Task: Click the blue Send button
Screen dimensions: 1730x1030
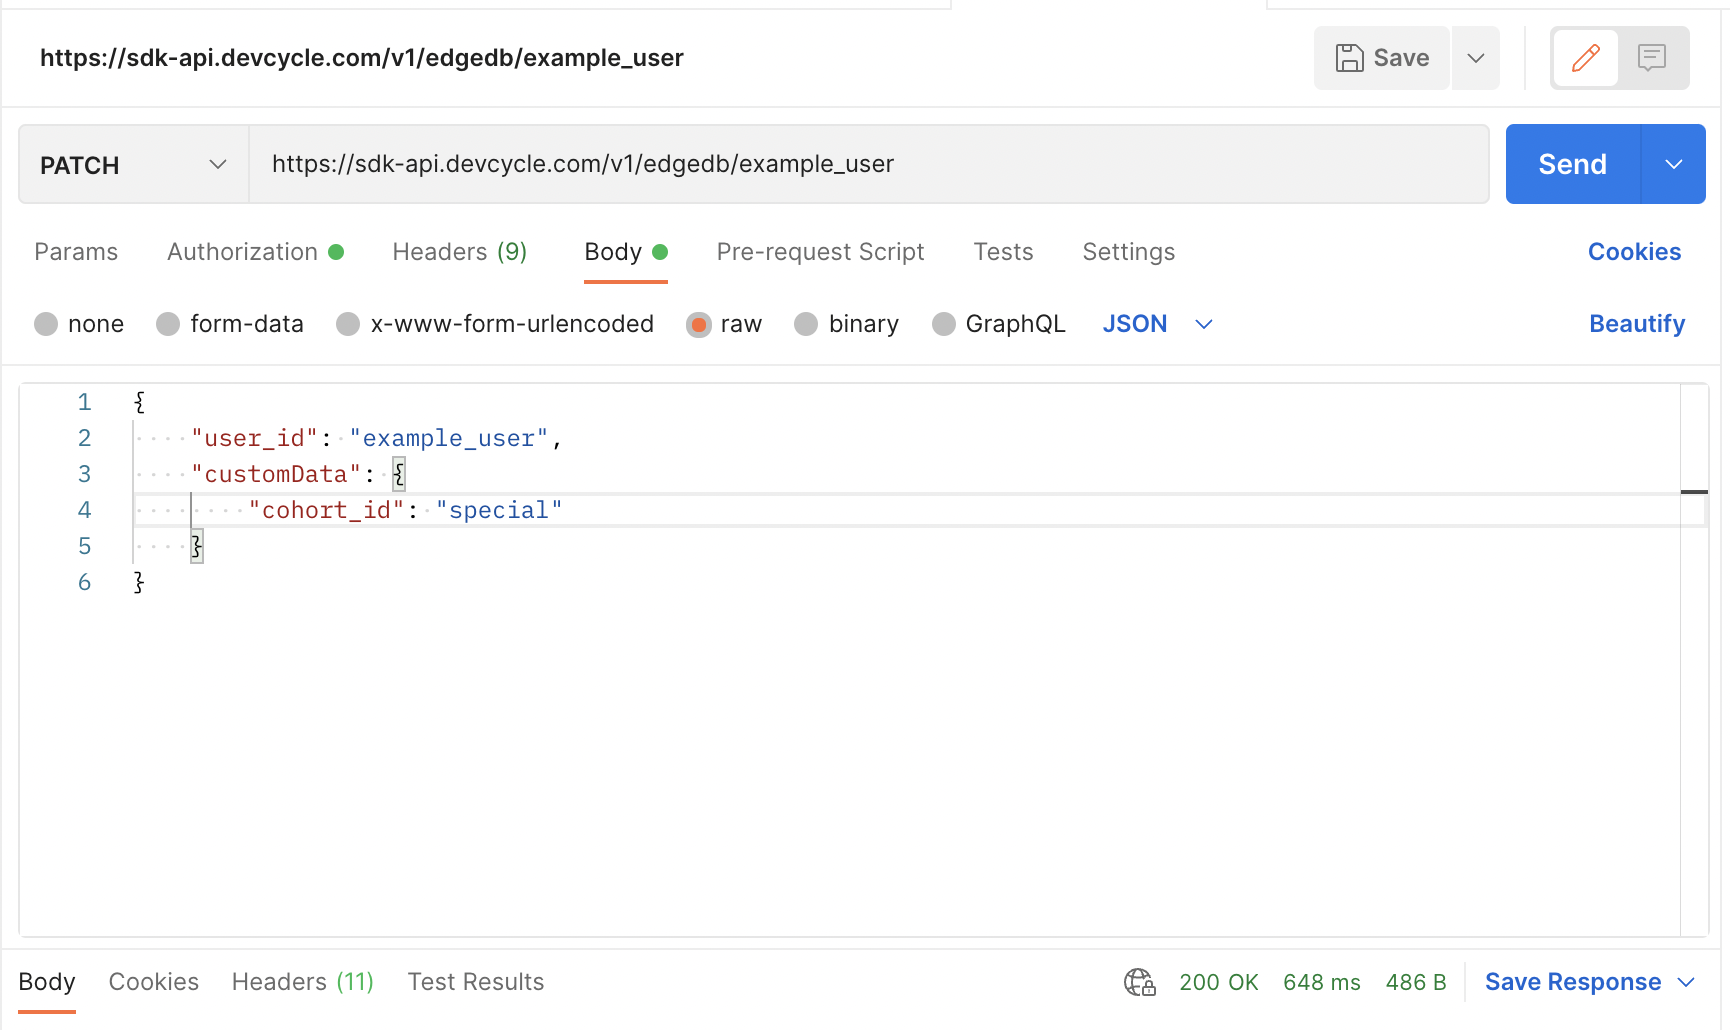Action: (1572, 165)
